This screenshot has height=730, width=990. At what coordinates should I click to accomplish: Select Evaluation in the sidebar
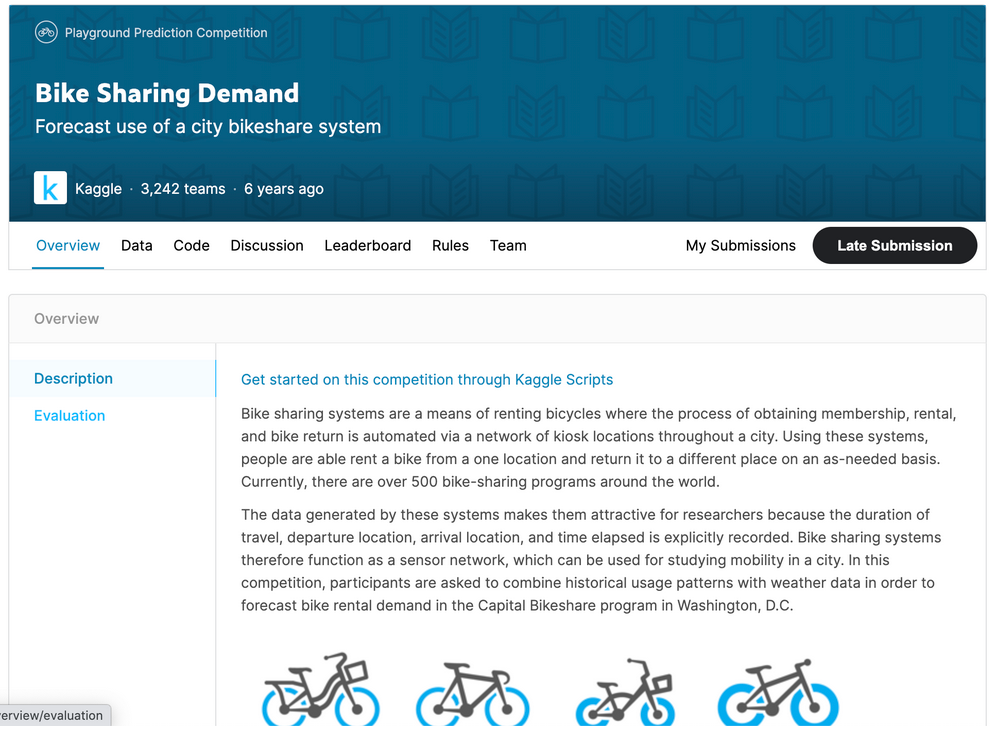(69, 415)
